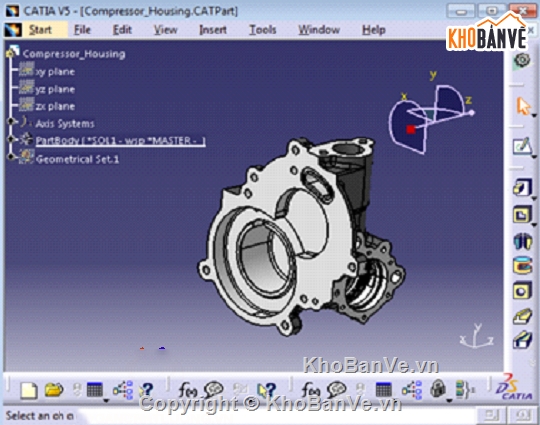Click the Open folder icon
This screenshot has height=425, width=540.
54,390
